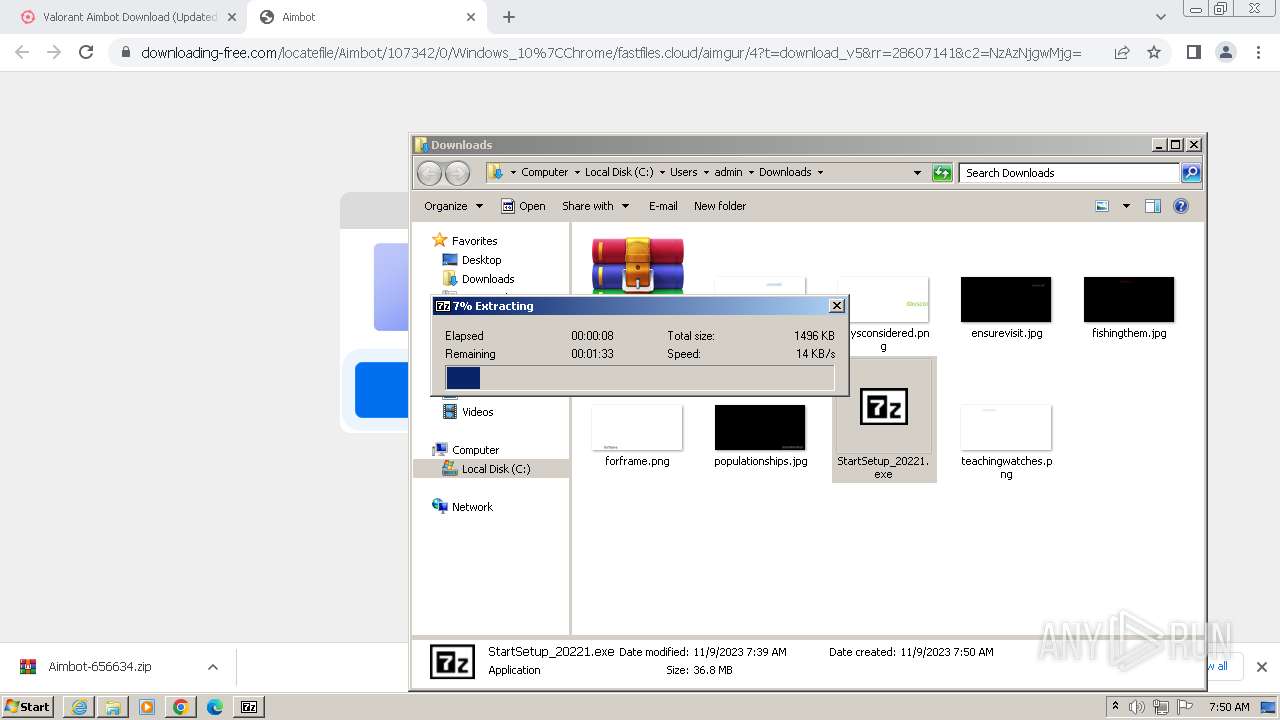Select Network in navigation pane

[472, 507]
